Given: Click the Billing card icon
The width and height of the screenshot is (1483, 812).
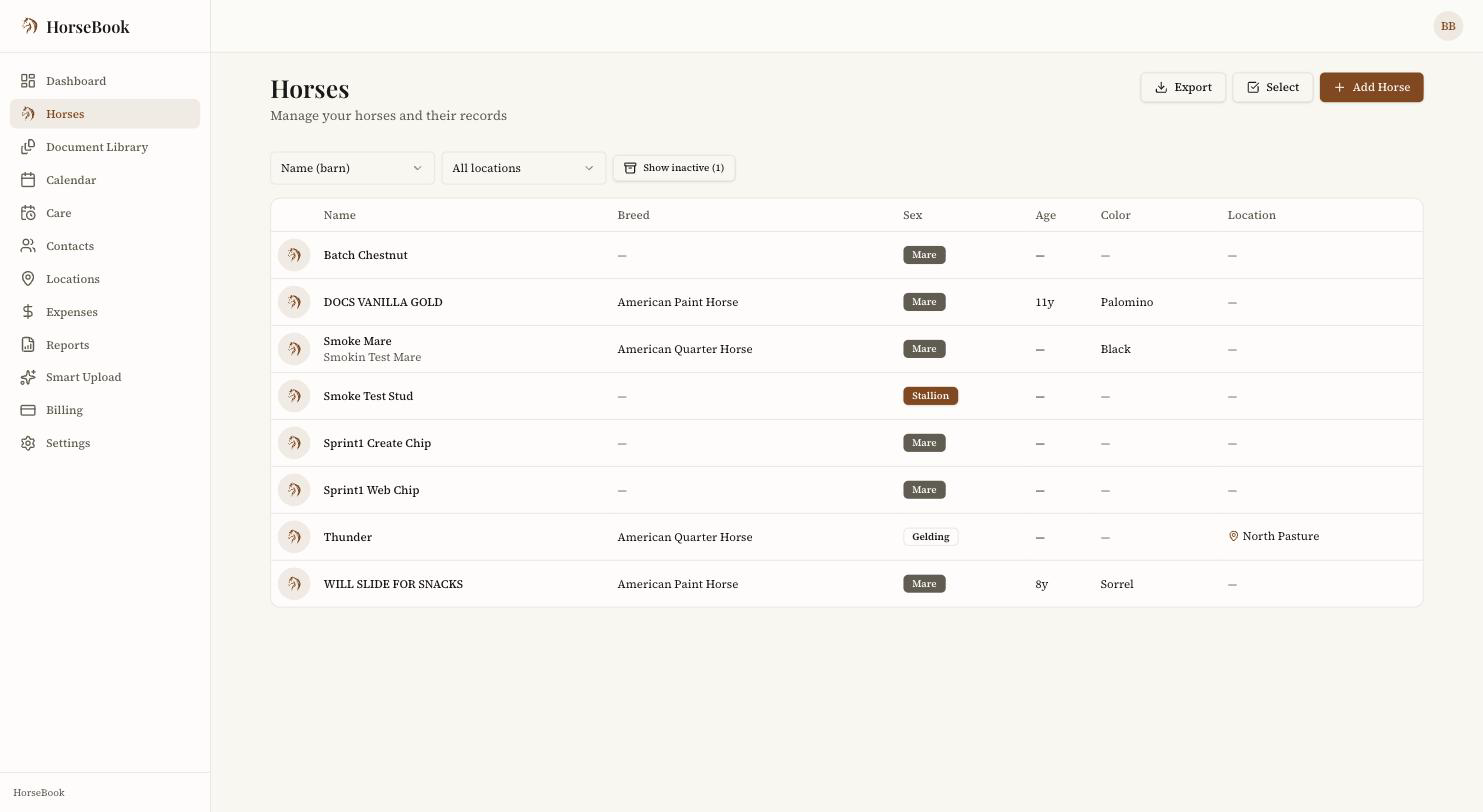Looking at the screenshot, I should [x=28, y=410].
